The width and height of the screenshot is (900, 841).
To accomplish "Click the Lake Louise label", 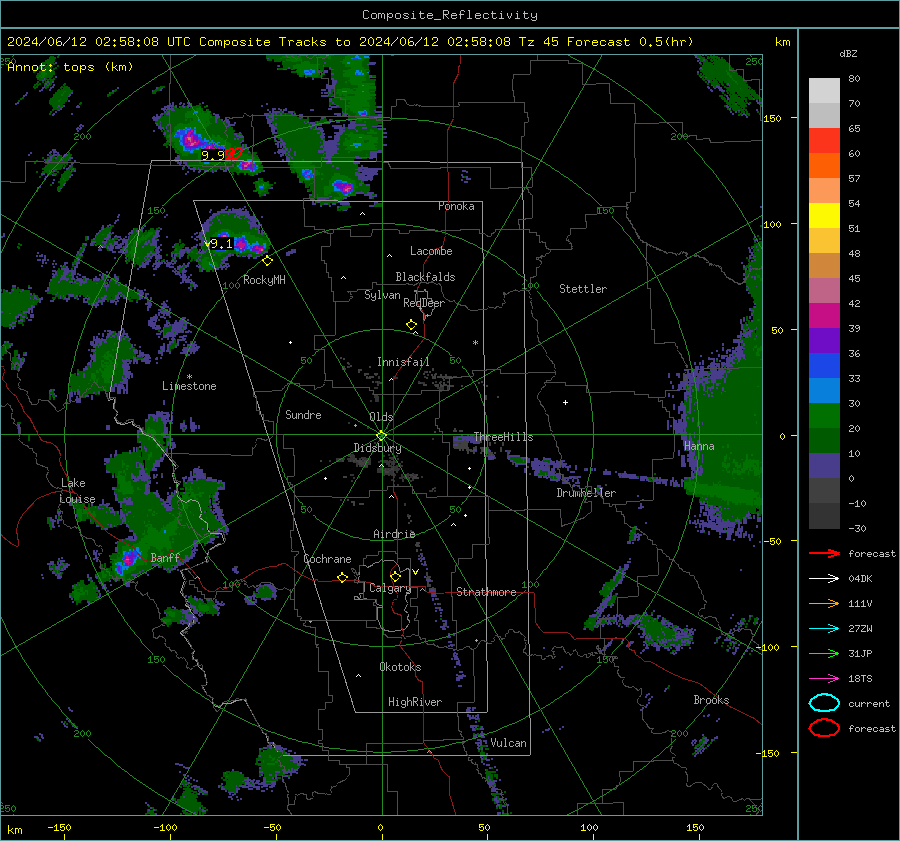I will pyautogui.click(x=78, y=491).
